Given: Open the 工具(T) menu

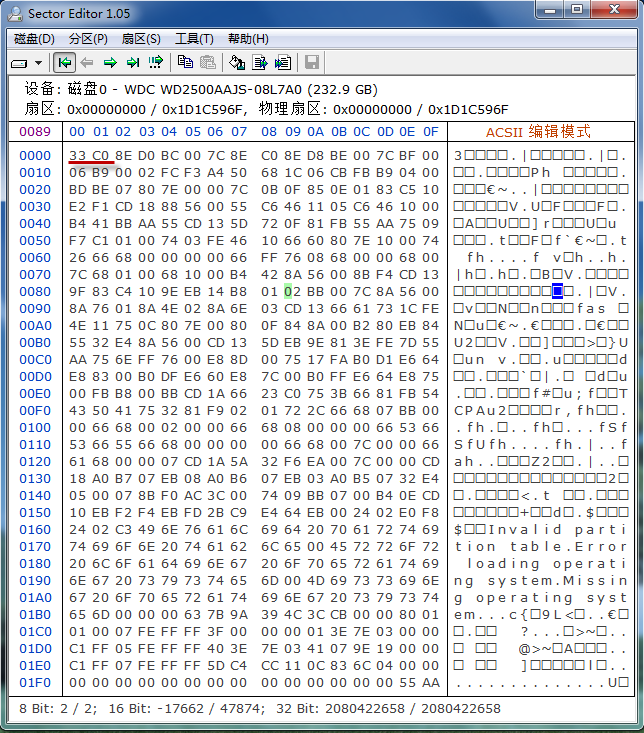Looking at the screenshot, I should [x=194, y=39].
